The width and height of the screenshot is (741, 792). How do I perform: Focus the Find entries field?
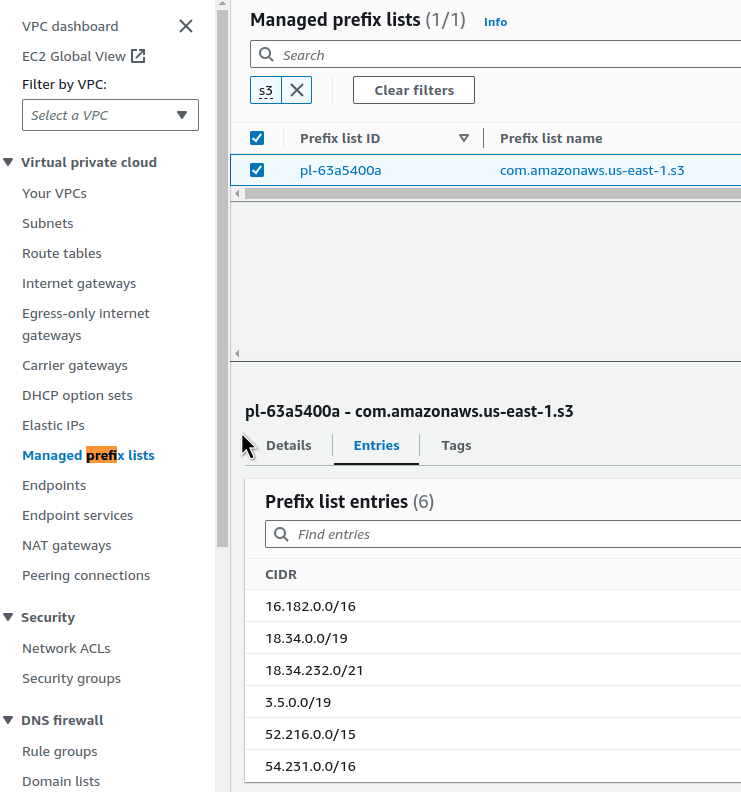(503, 534)
